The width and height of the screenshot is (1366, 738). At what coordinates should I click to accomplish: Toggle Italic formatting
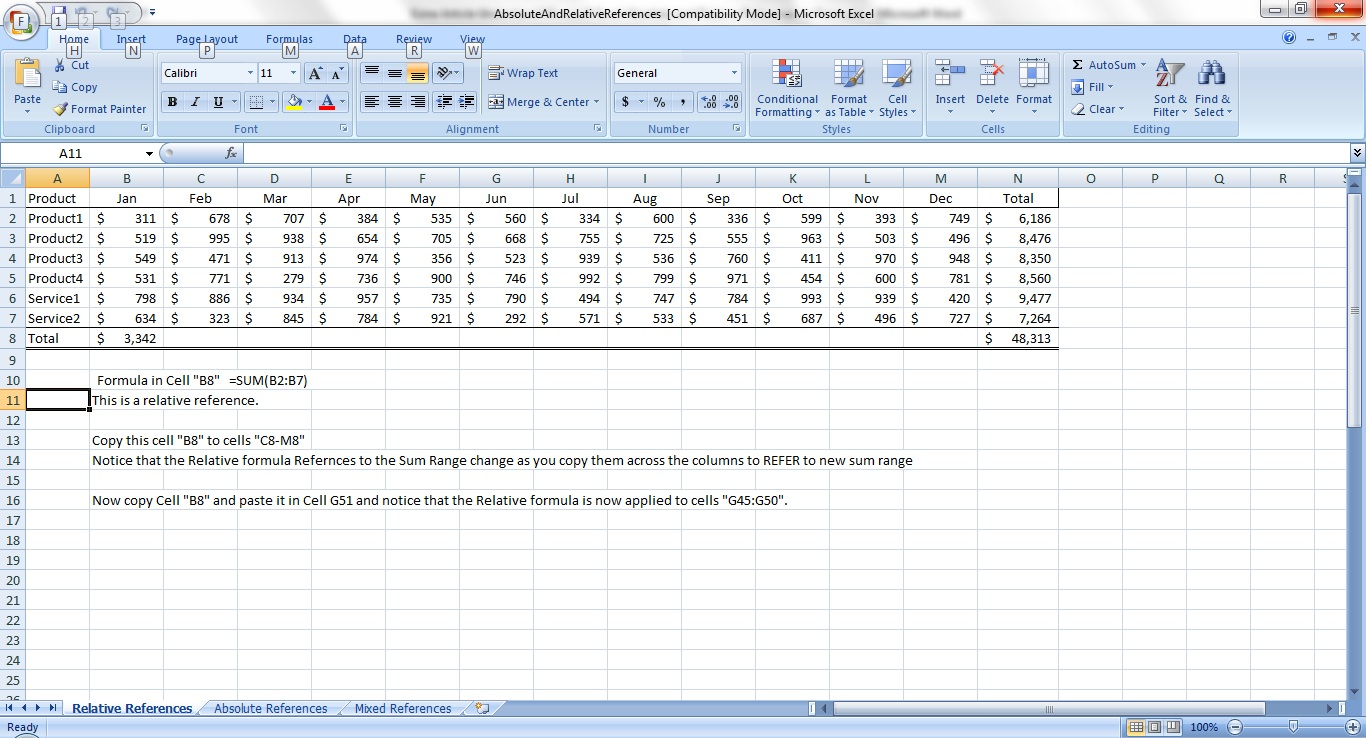194,102
